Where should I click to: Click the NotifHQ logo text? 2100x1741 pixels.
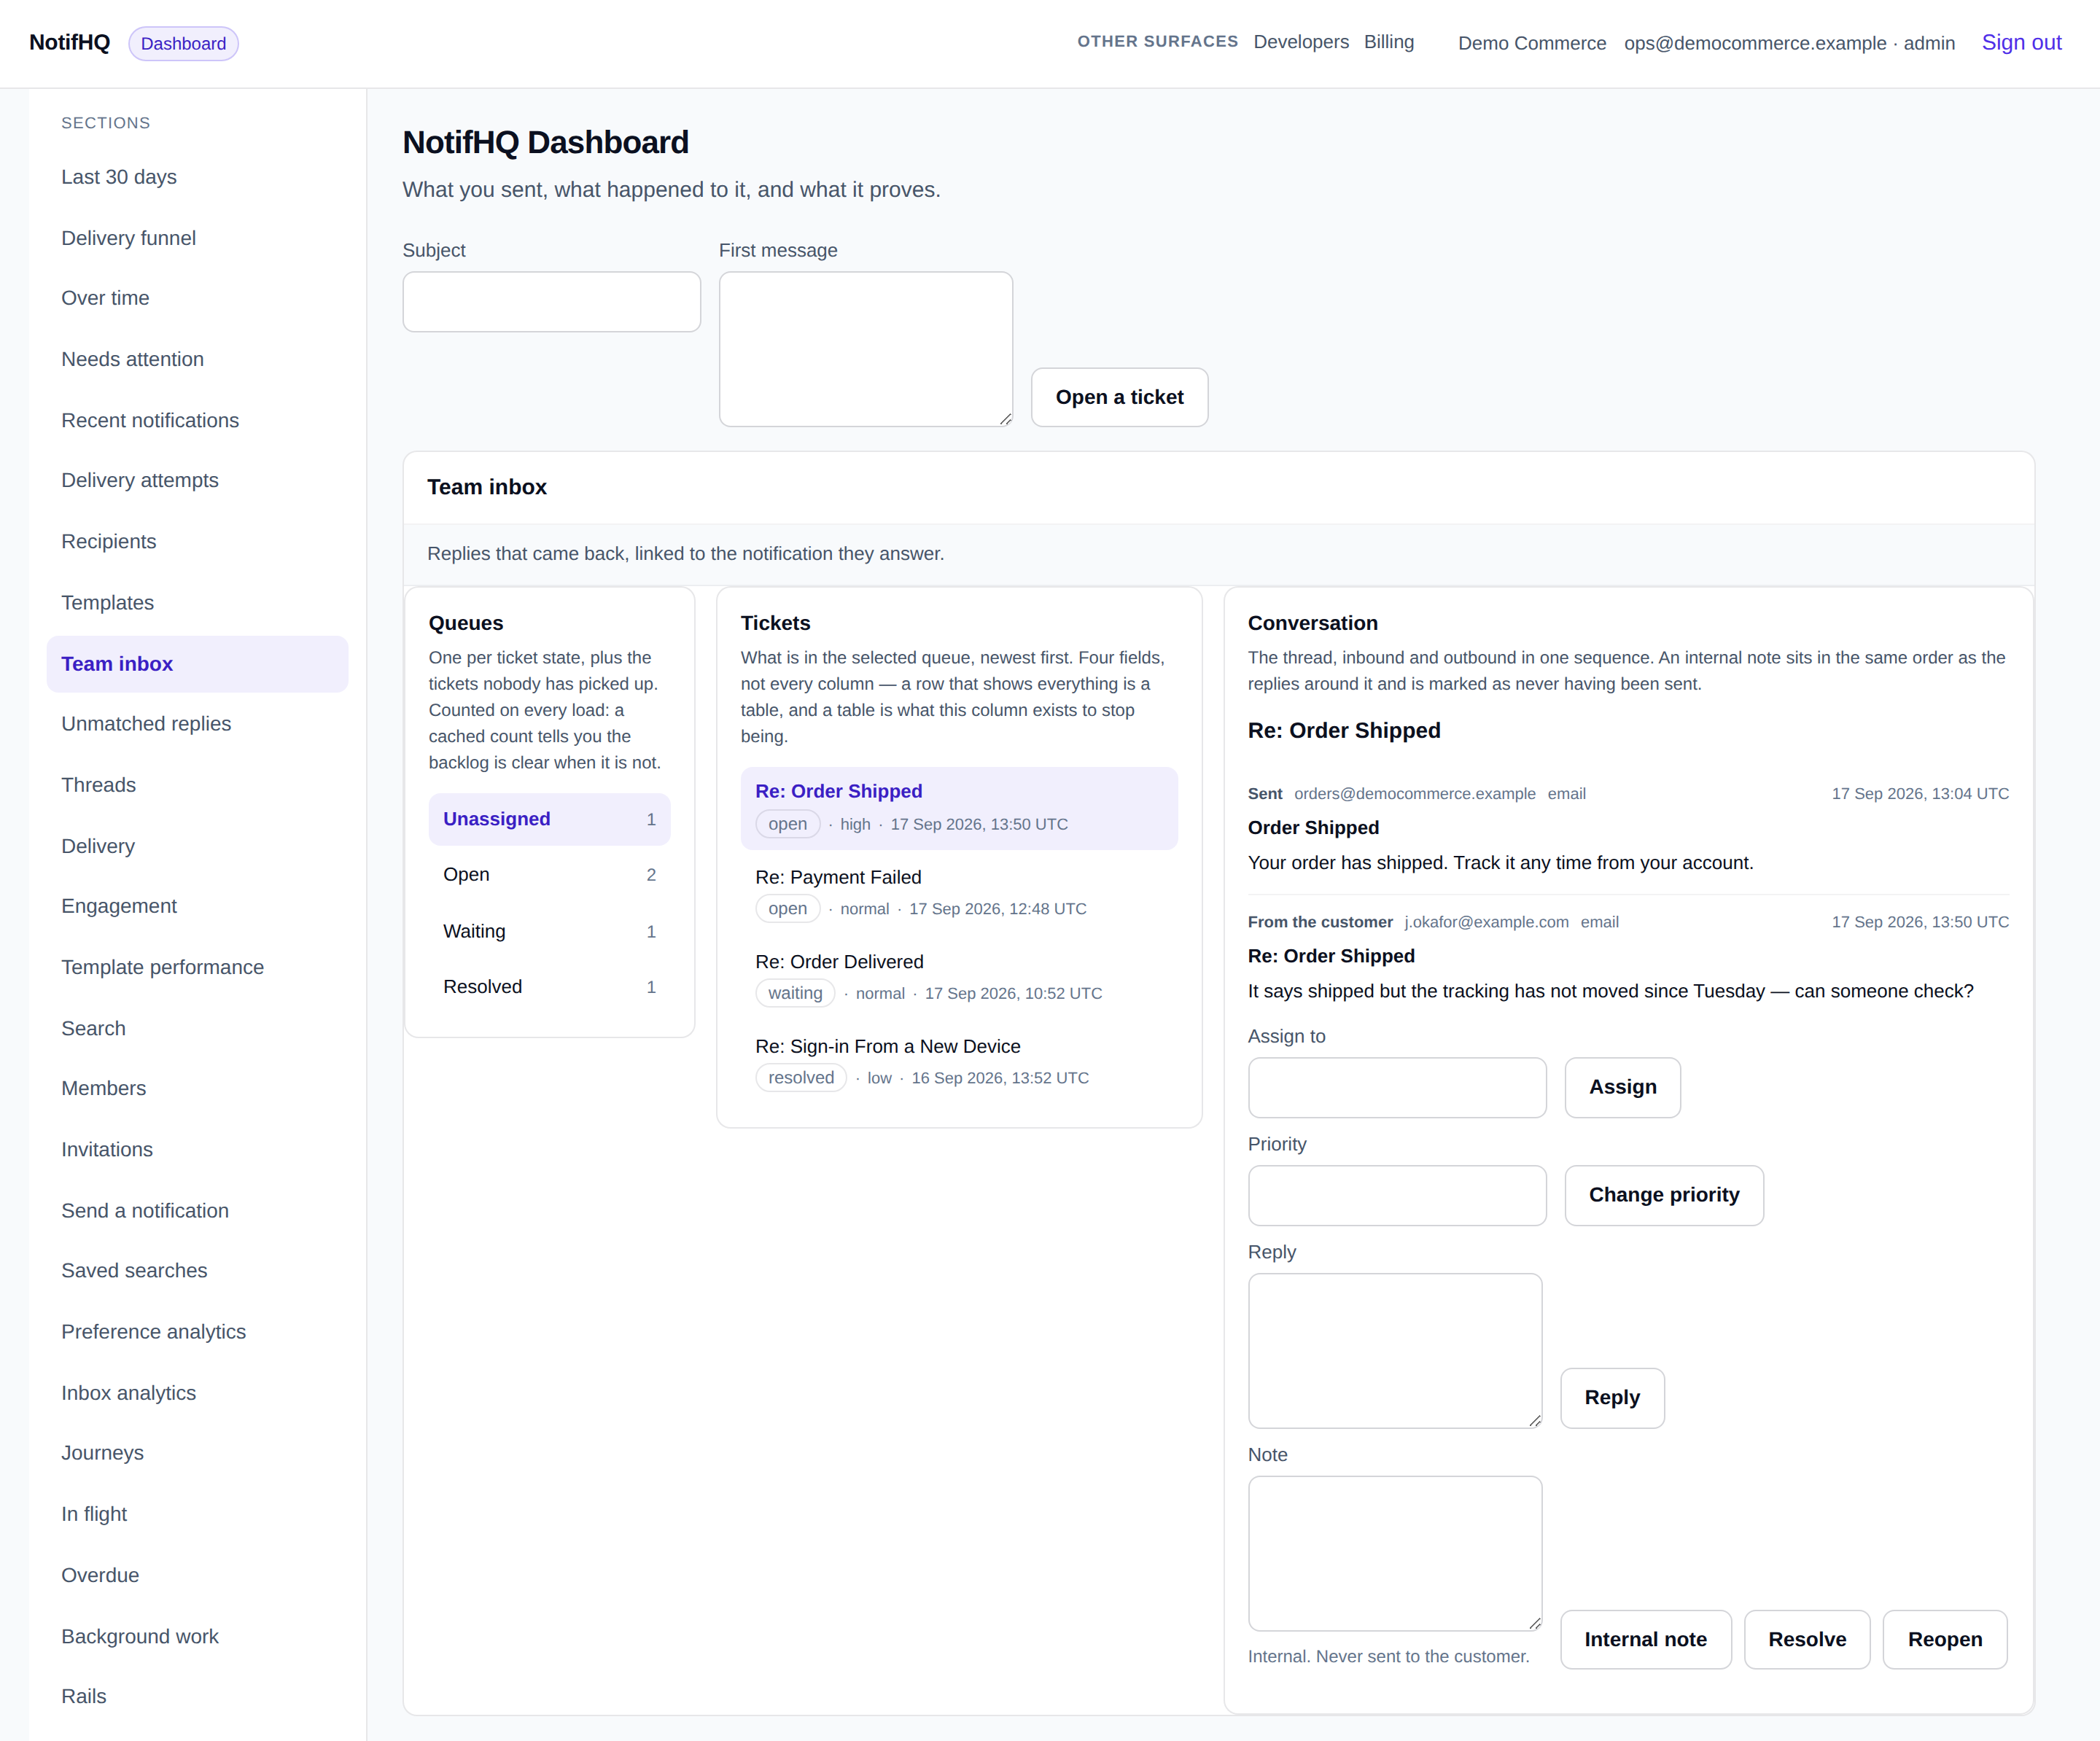(69, 42)
